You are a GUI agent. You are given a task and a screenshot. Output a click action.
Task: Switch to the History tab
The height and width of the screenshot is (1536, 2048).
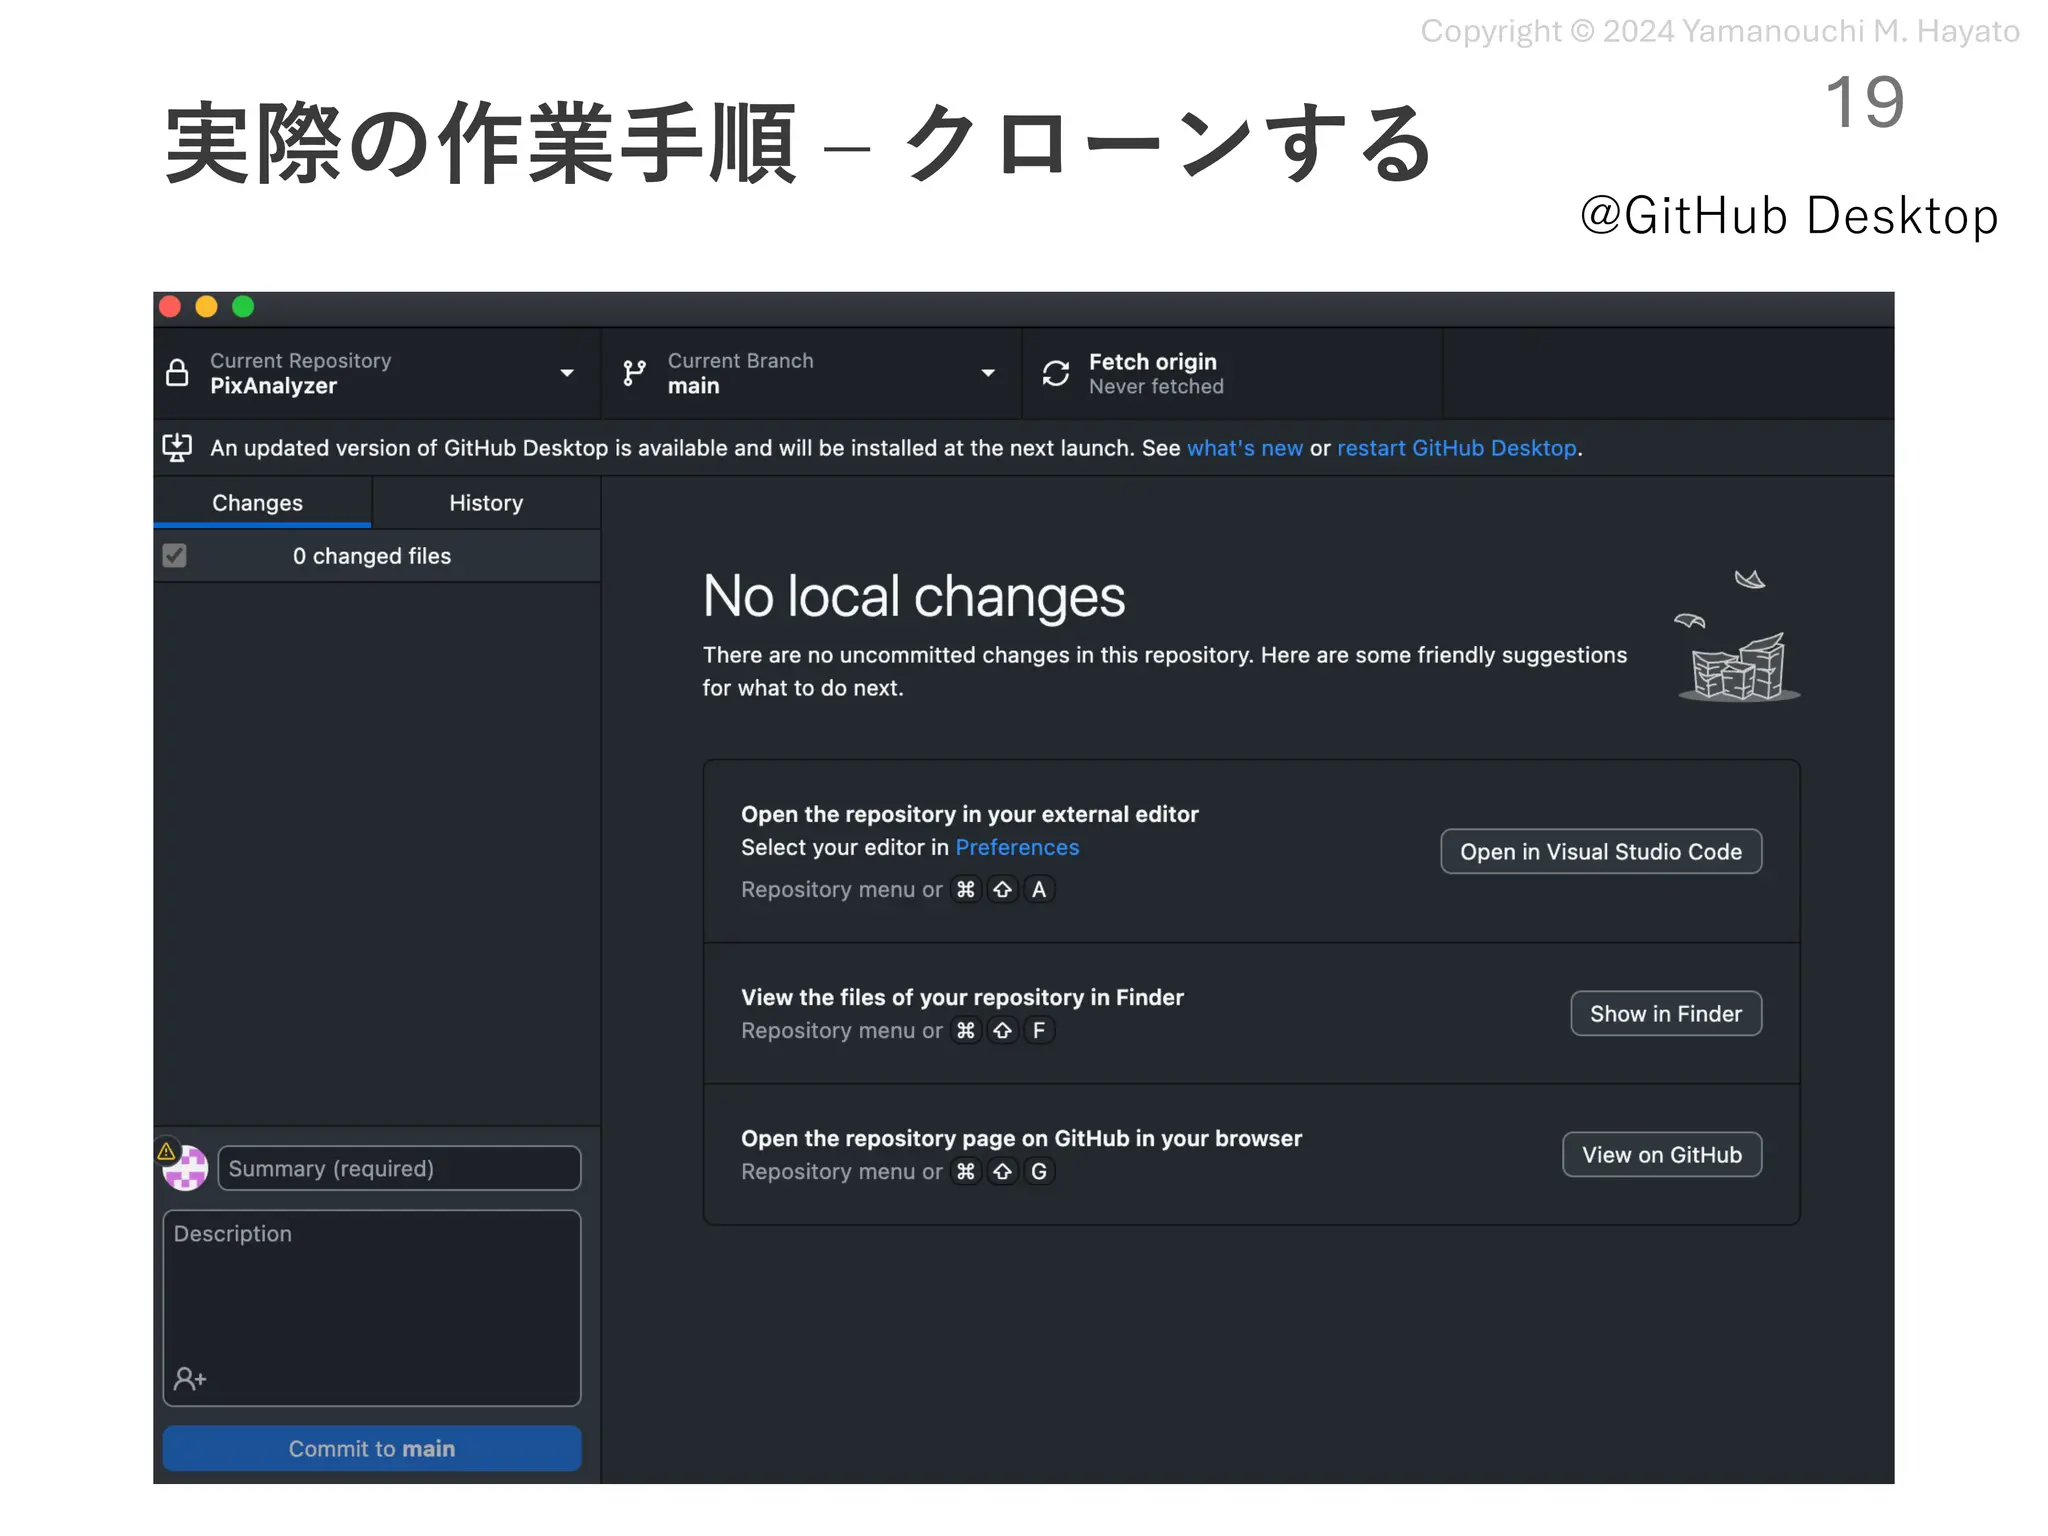tap(486, 502)
